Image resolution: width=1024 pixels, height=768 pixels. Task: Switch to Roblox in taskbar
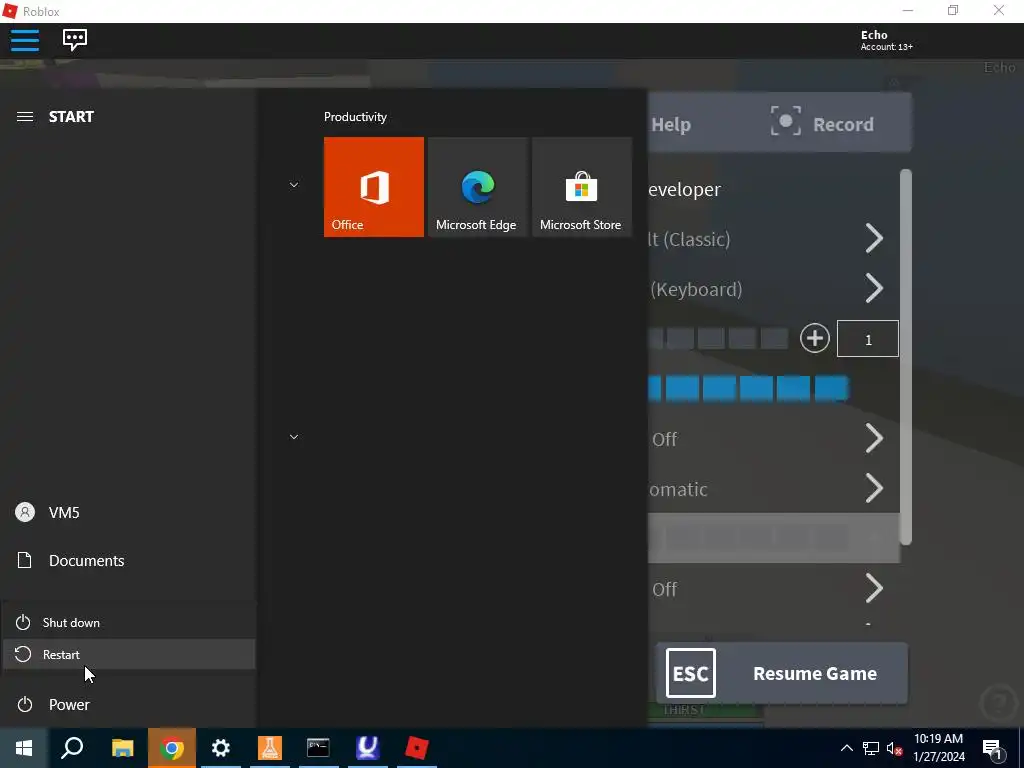[x=417, y=748]
